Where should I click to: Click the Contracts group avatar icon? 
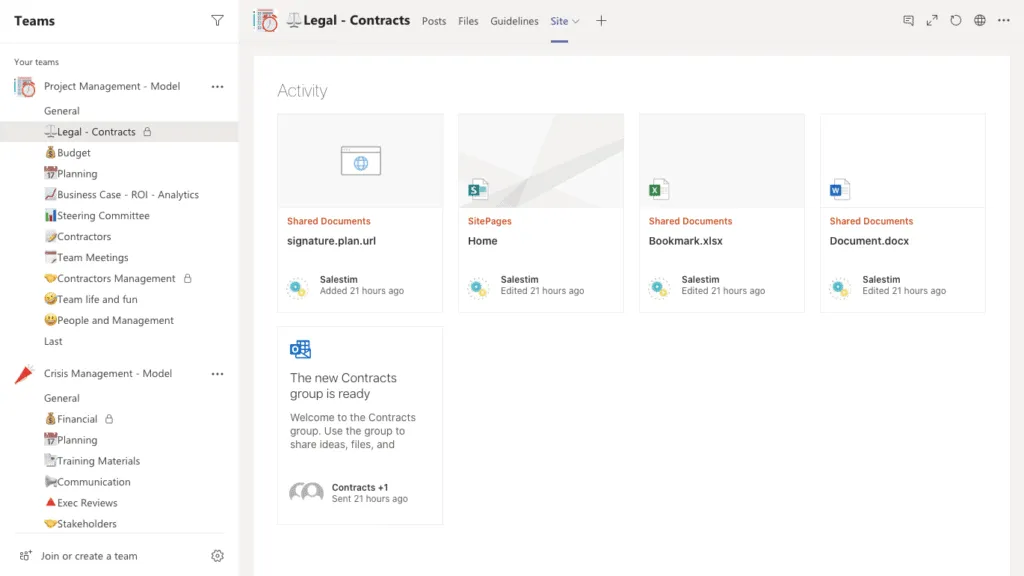[306, 492]
